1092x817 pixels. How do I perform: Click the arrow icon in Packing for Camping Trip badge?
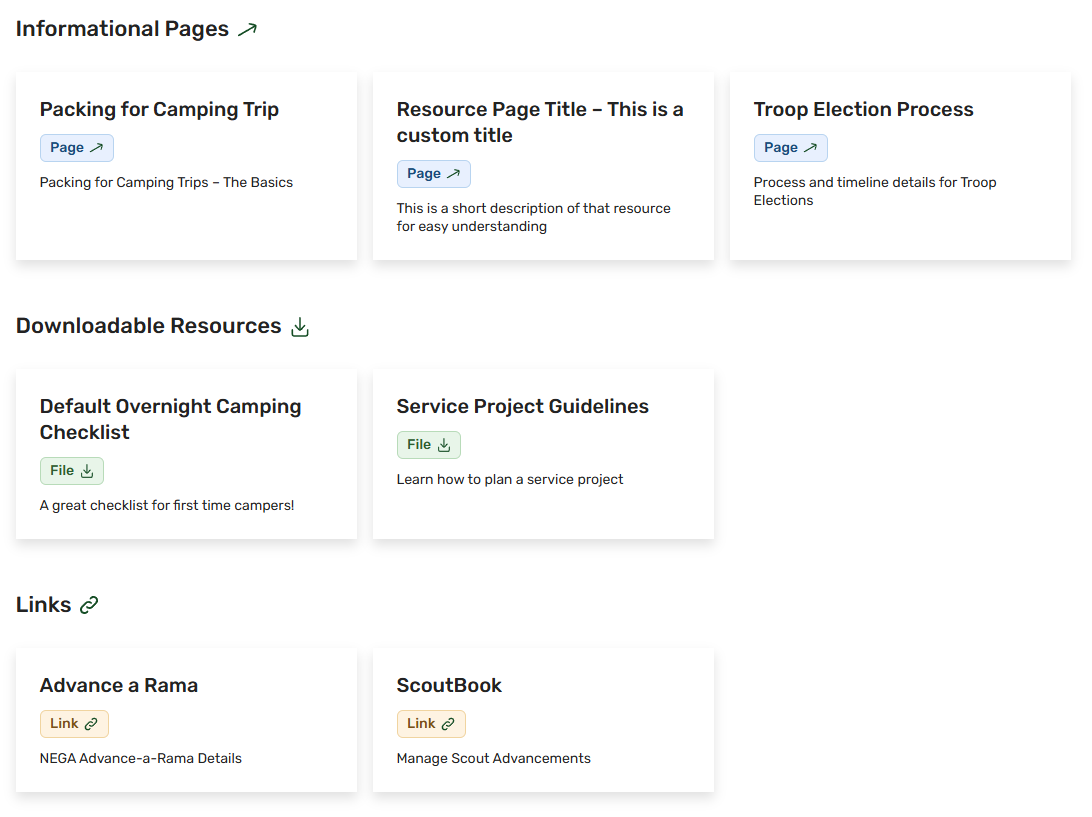click(97, 148)
